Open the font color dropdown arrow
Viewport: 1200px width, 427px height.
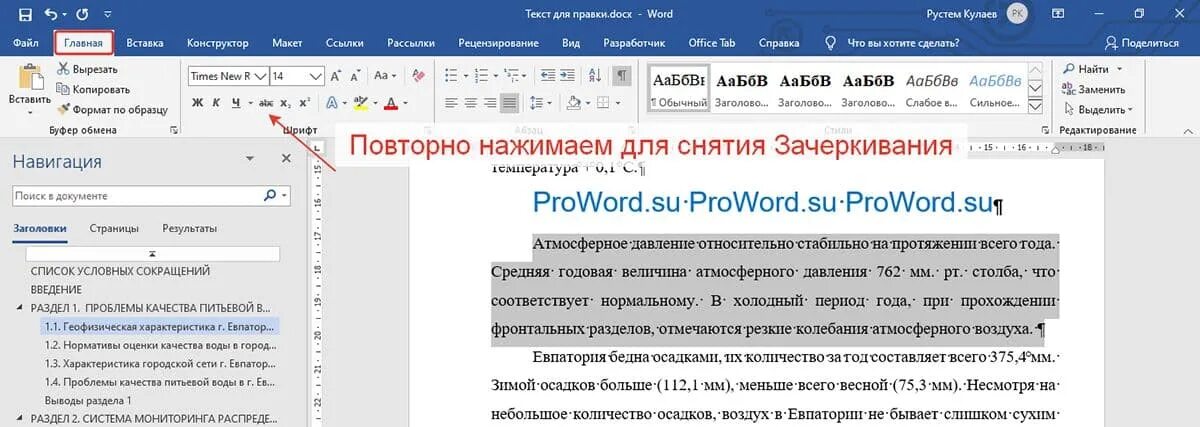[404, 102]
